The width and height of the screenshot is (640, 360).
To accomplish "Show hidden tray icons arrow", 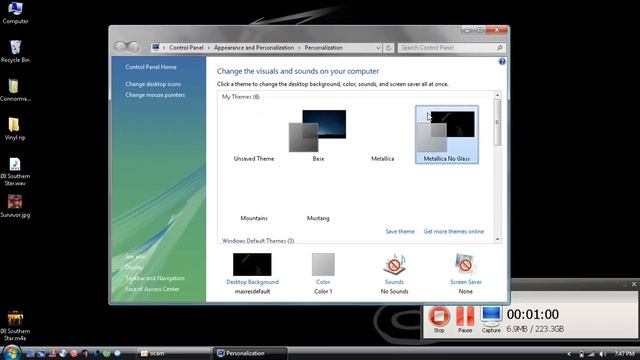I will click(570, 354).
